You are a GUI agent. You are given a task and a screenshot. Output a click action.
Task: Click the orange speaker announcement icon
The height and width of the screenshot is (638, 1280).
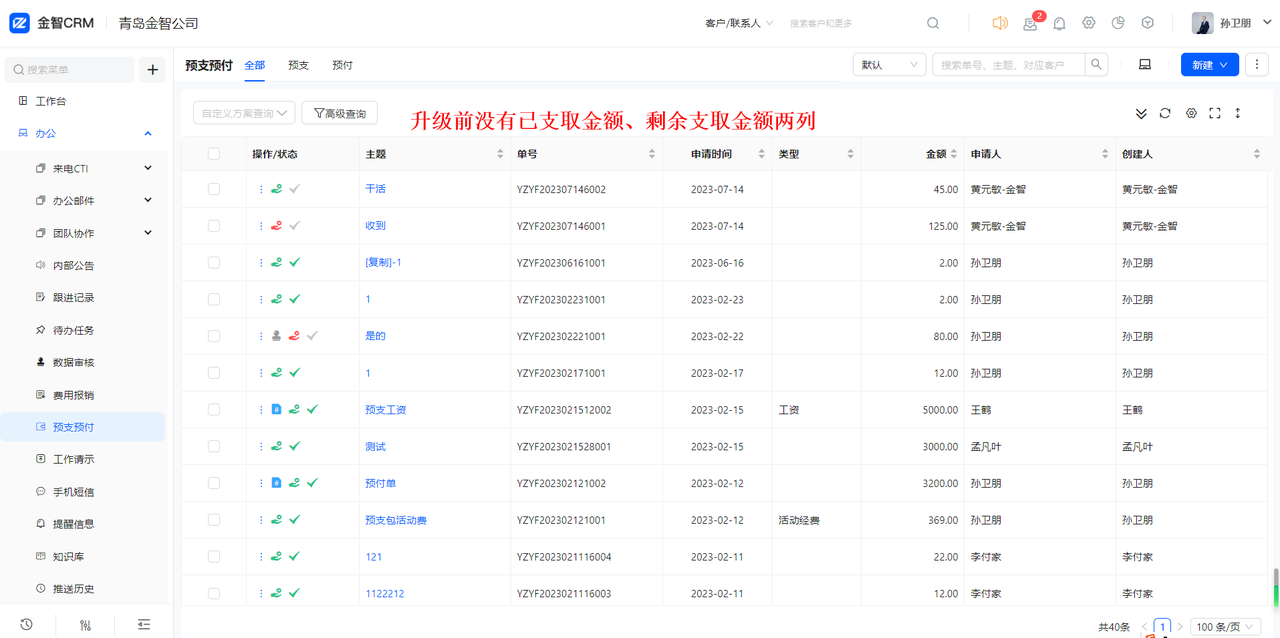point(999,23)
